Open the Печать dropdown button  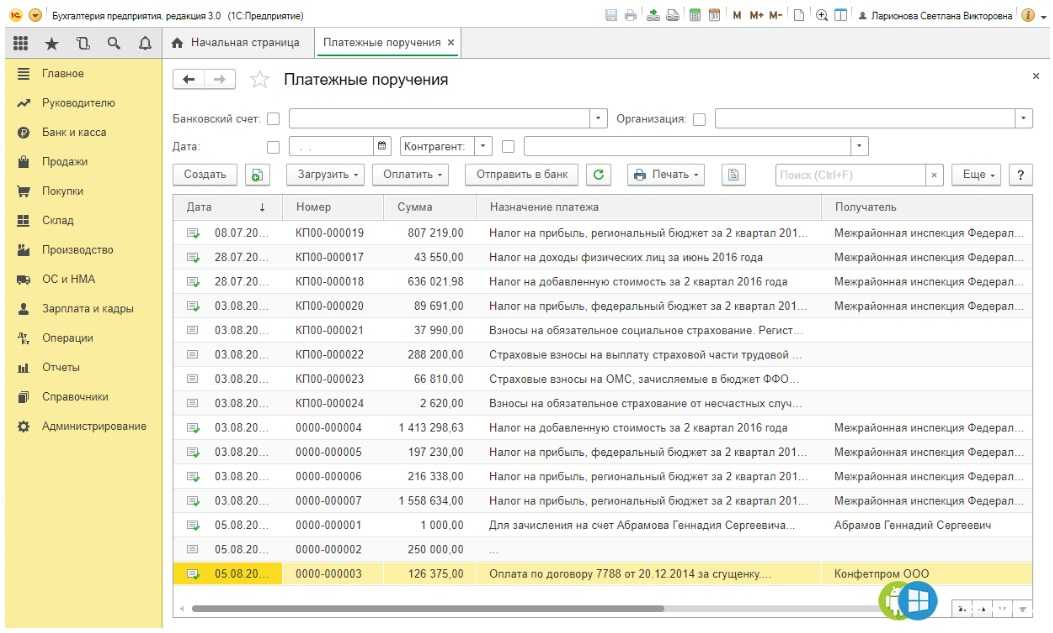(x=666, y=175)
